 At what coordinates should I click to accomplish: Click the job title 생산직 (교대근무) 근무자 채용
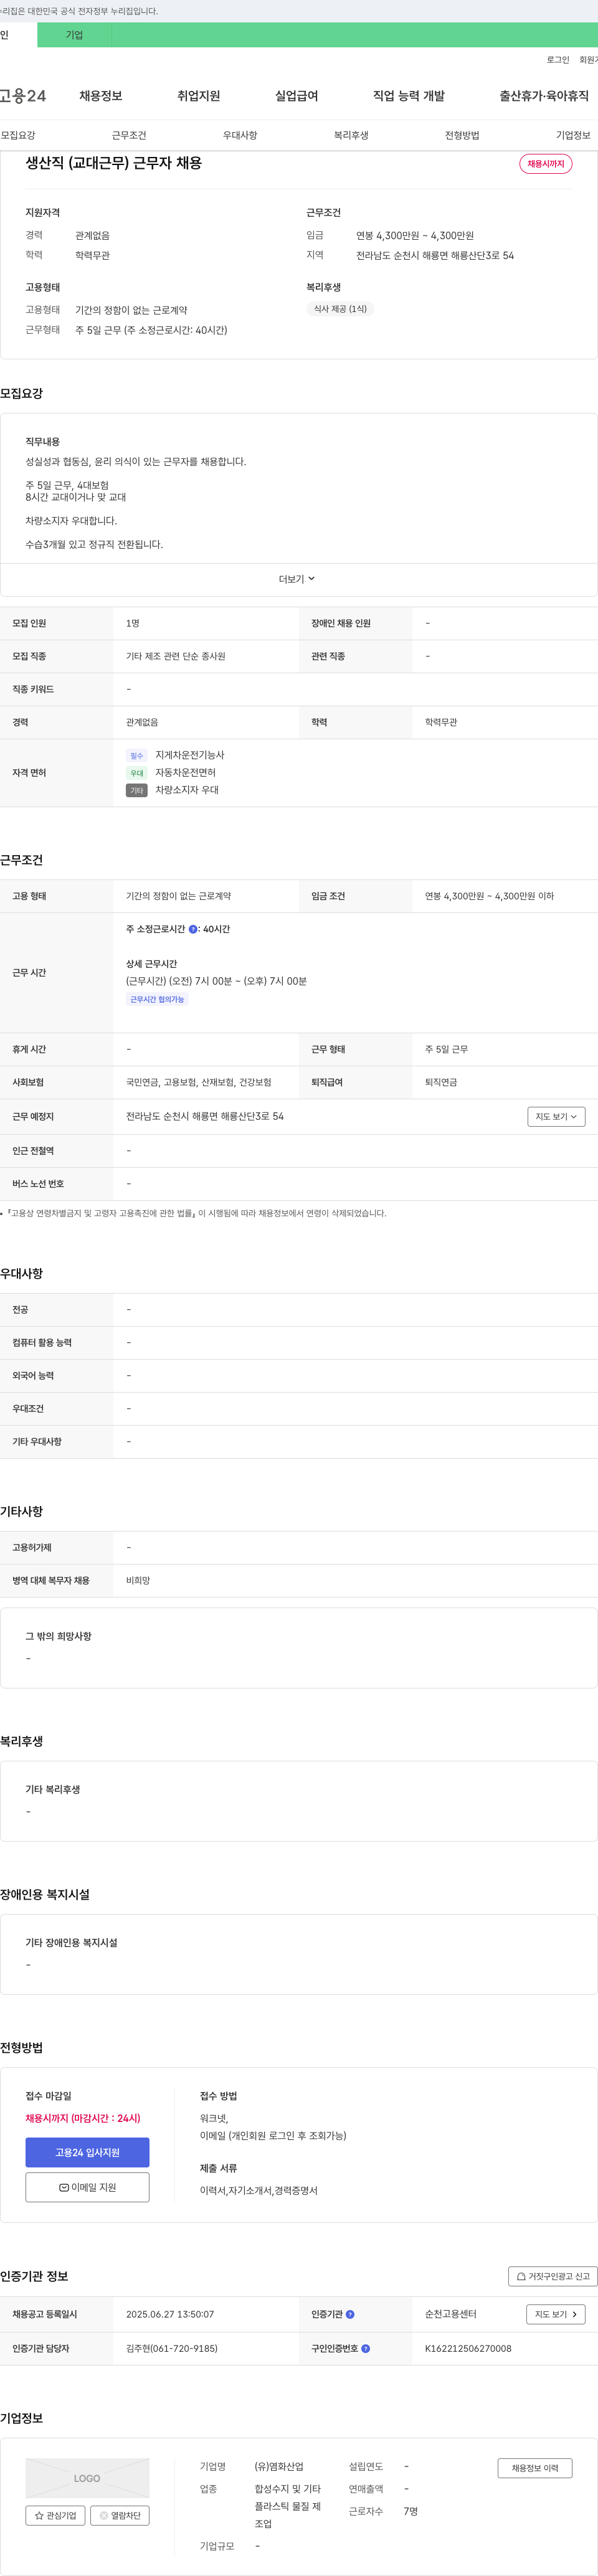[x=114, y=163]
